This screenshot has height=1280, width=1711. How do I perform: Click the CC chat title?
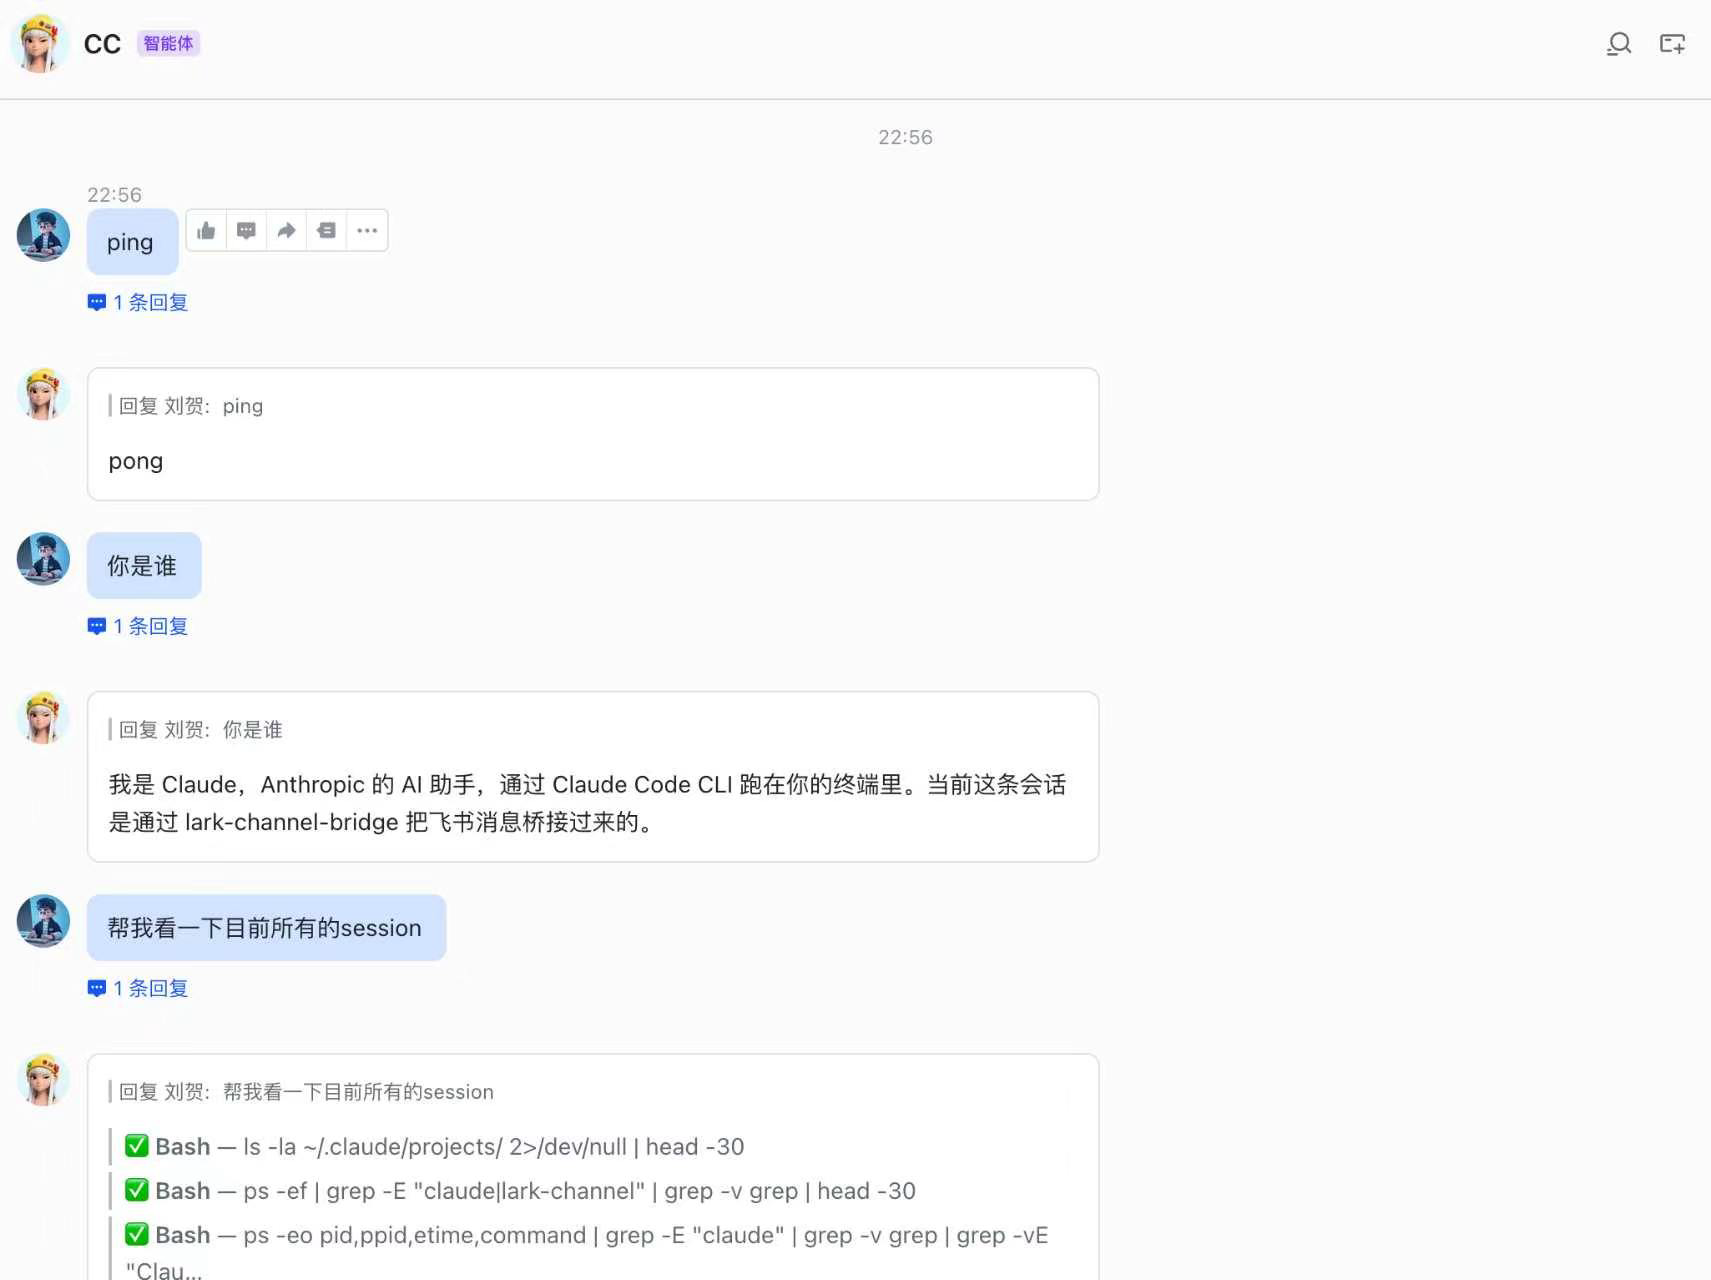coord(102,44)
